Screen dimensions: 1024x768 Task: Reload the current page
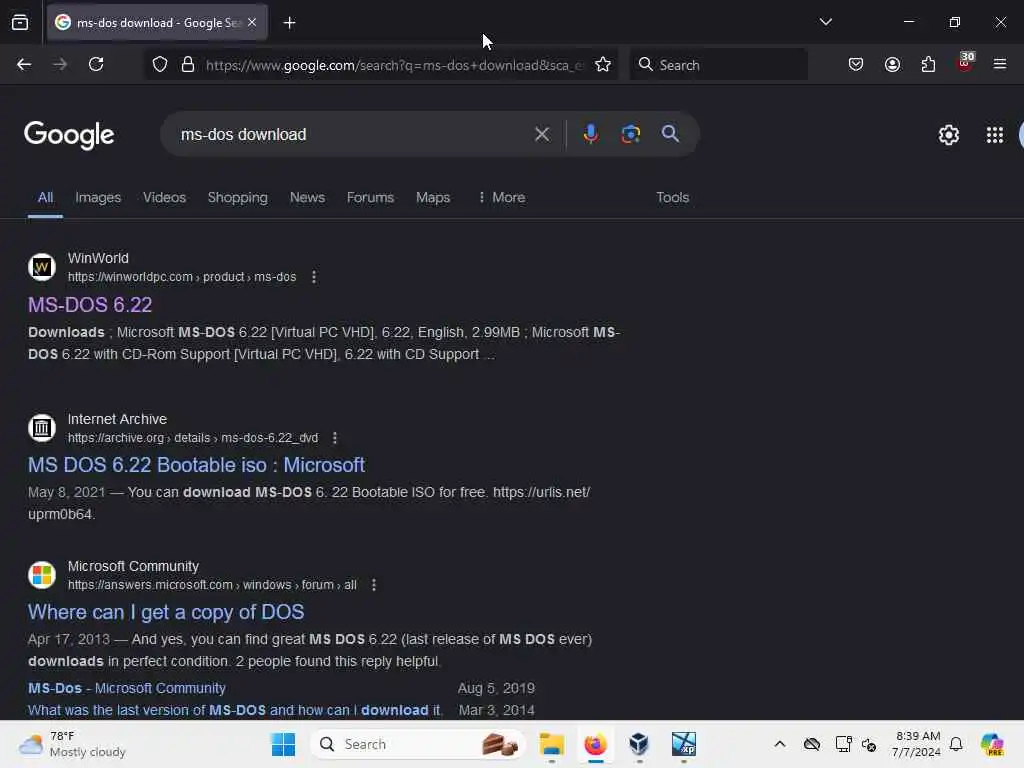click(96, 64)
